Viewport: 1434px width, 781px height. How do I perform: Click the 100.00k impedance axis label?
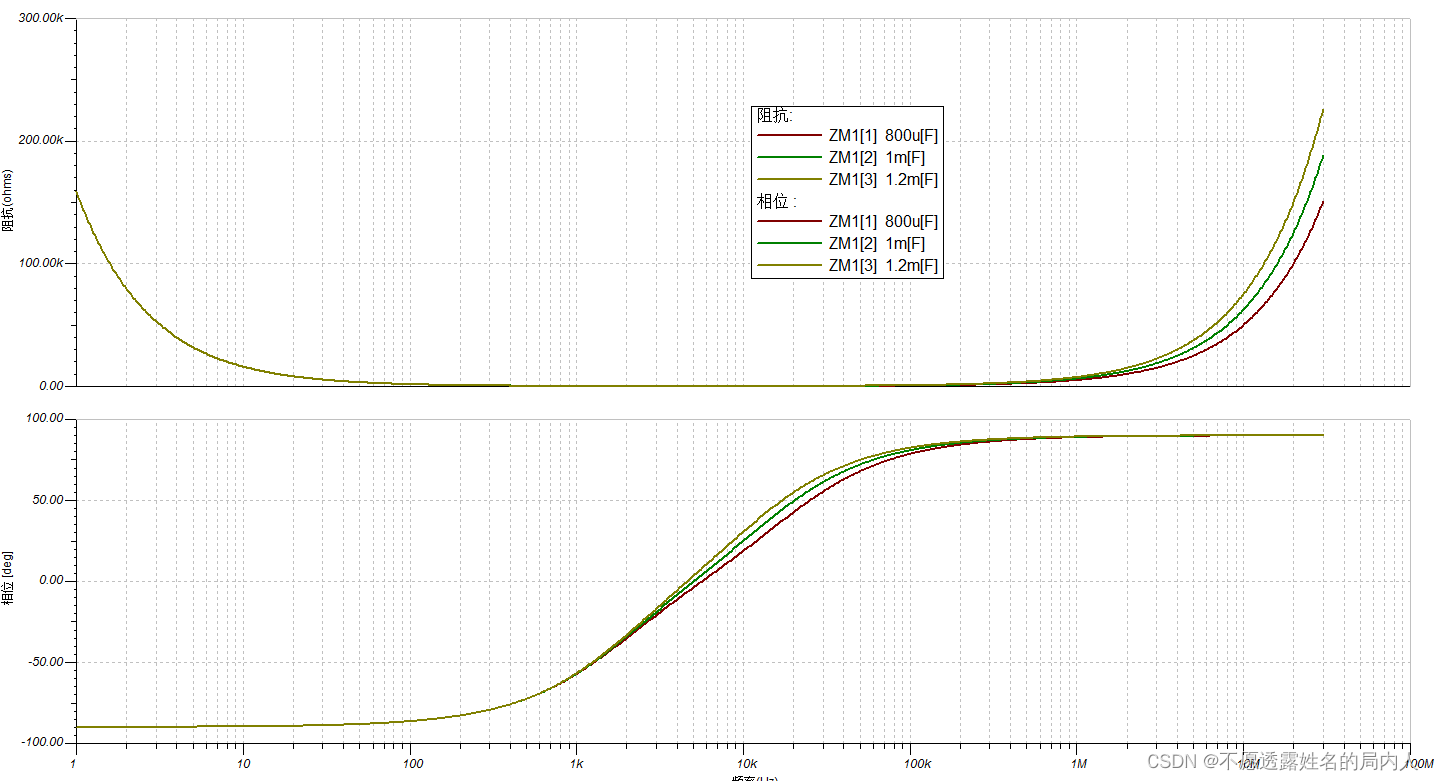(x=40, y=263)
